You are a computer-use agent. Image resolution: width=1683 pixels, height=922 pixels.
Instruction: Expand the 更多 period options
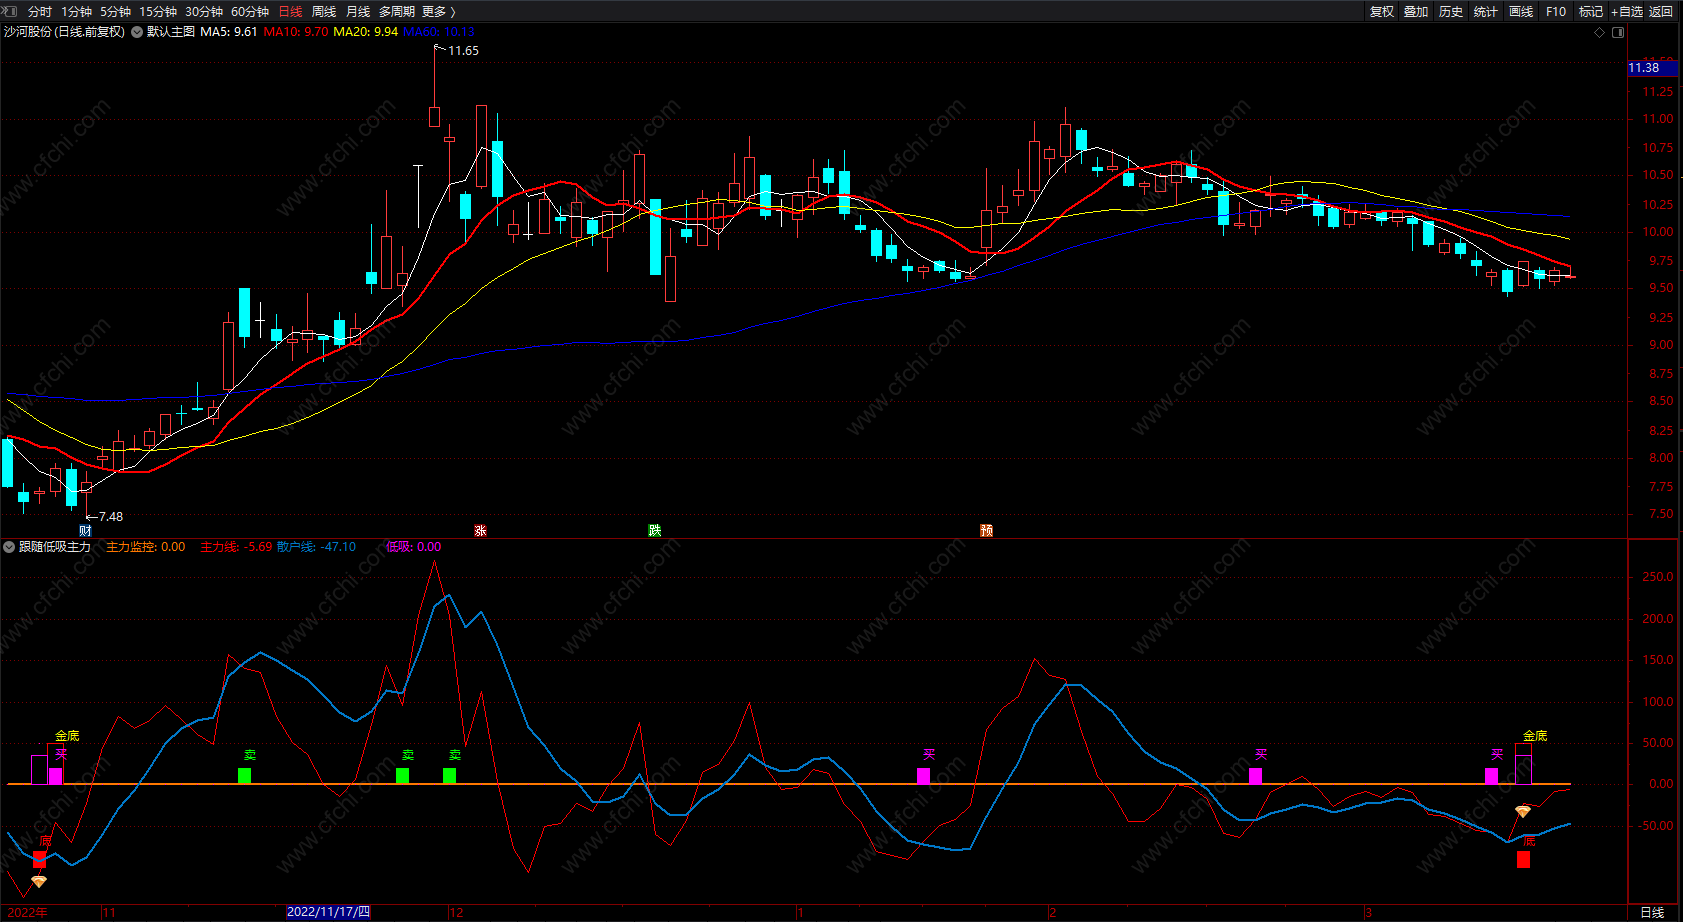click(x=438, y=11)
